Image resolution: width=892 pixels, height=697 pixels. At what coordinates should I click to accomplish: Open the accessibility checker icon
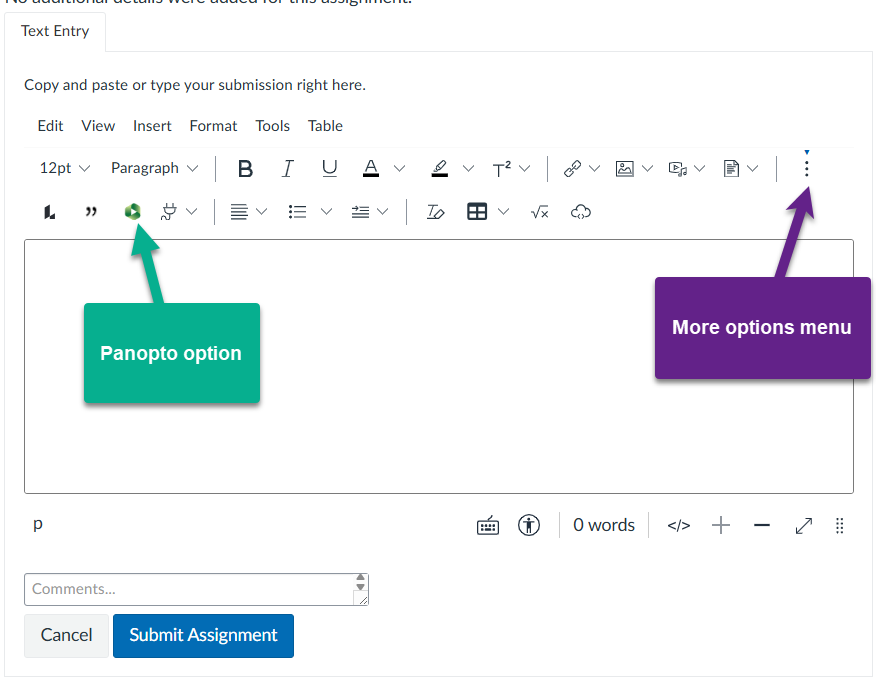pos(528,525)
